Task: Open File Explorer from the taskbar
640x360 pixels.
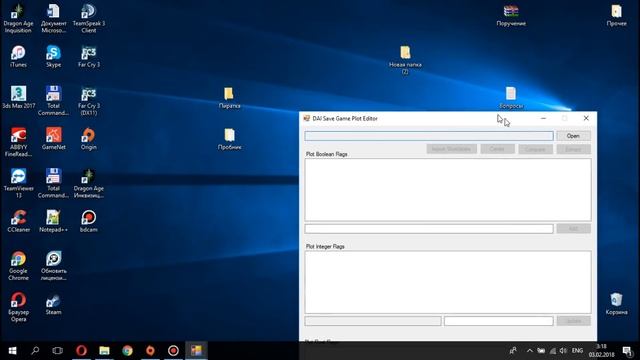Action: coord(104,351)
